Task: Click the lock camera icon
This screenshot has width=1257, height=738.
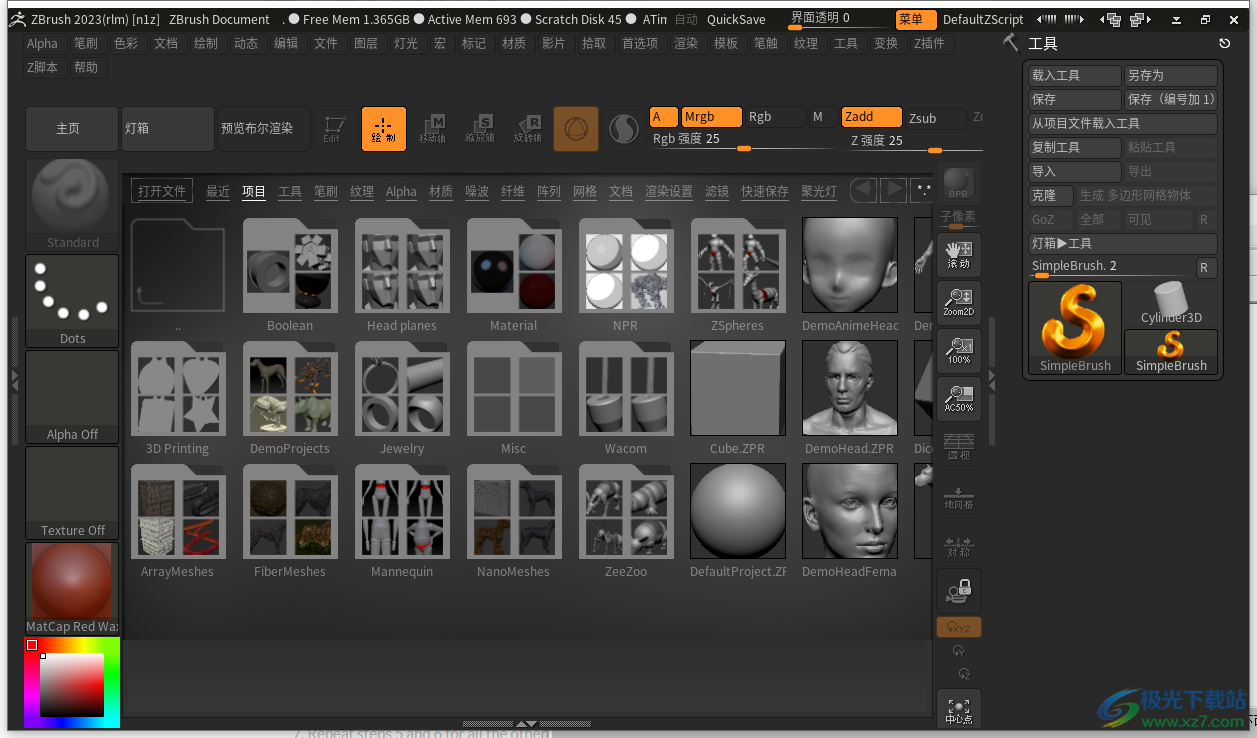Action: click(x=958, y=591)
